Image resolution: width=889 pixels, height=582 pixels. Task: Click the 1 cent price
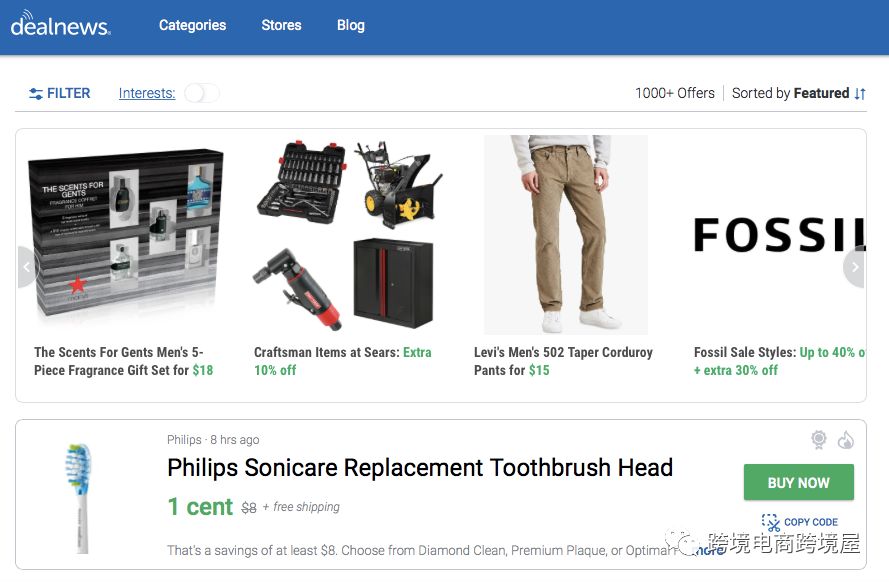(x=200, y=507)
